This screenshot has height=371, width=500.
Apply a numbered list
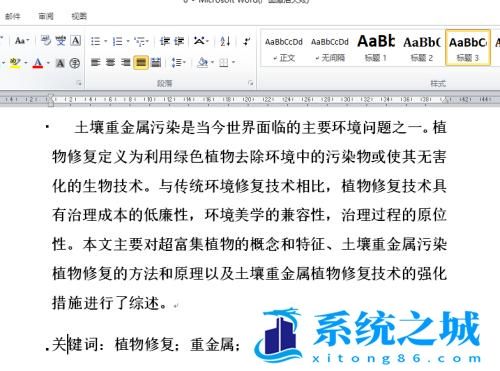(x=117, y=41)
